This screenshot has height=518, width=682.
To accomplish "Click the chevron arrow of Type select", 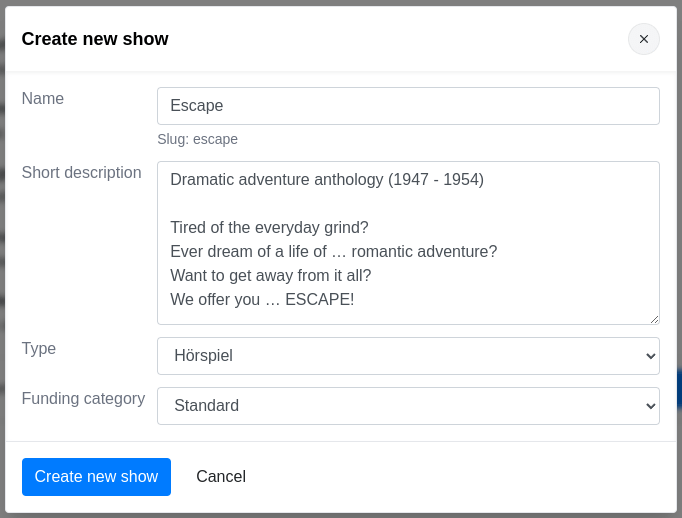I will pyautogui.click(x=650, y=356).
